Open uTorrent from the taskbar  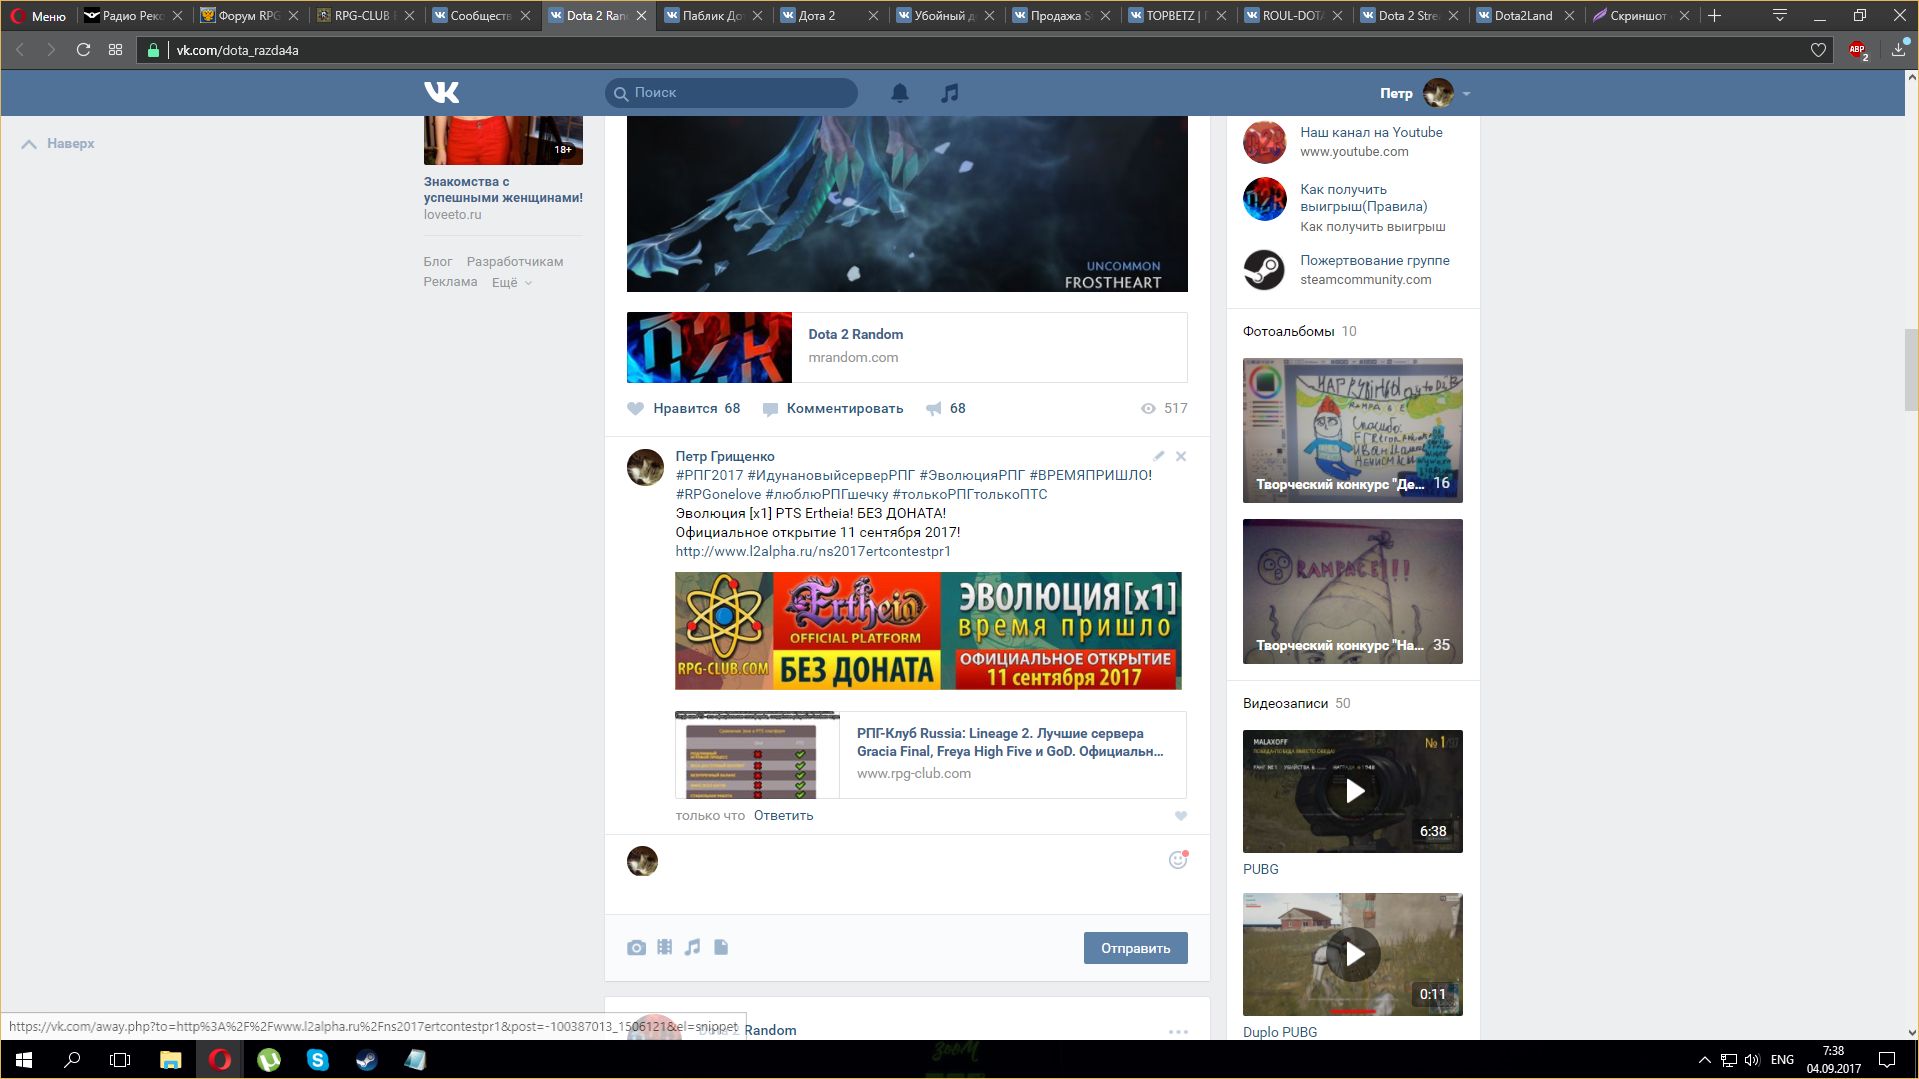point(268,1060)
